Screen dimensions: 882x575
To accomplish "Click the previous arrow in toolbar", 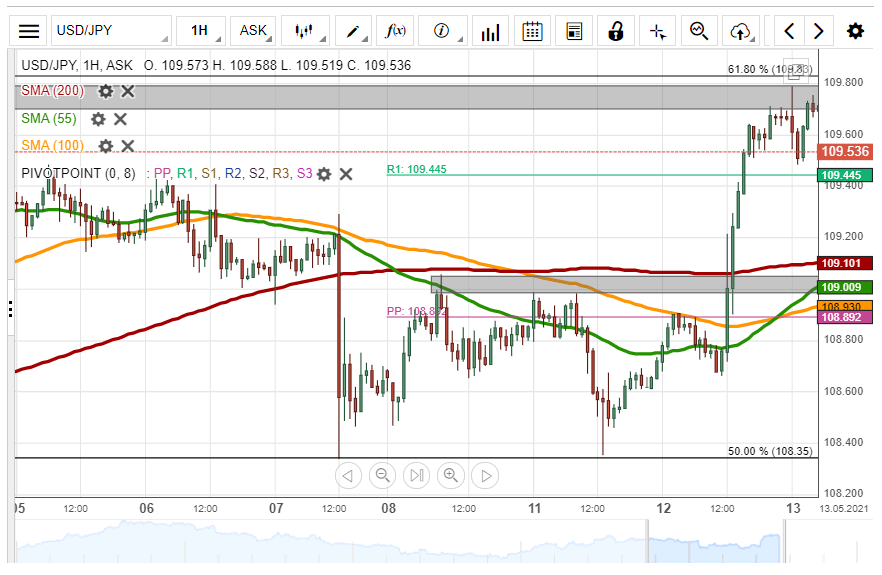I will tap(790, 31).
